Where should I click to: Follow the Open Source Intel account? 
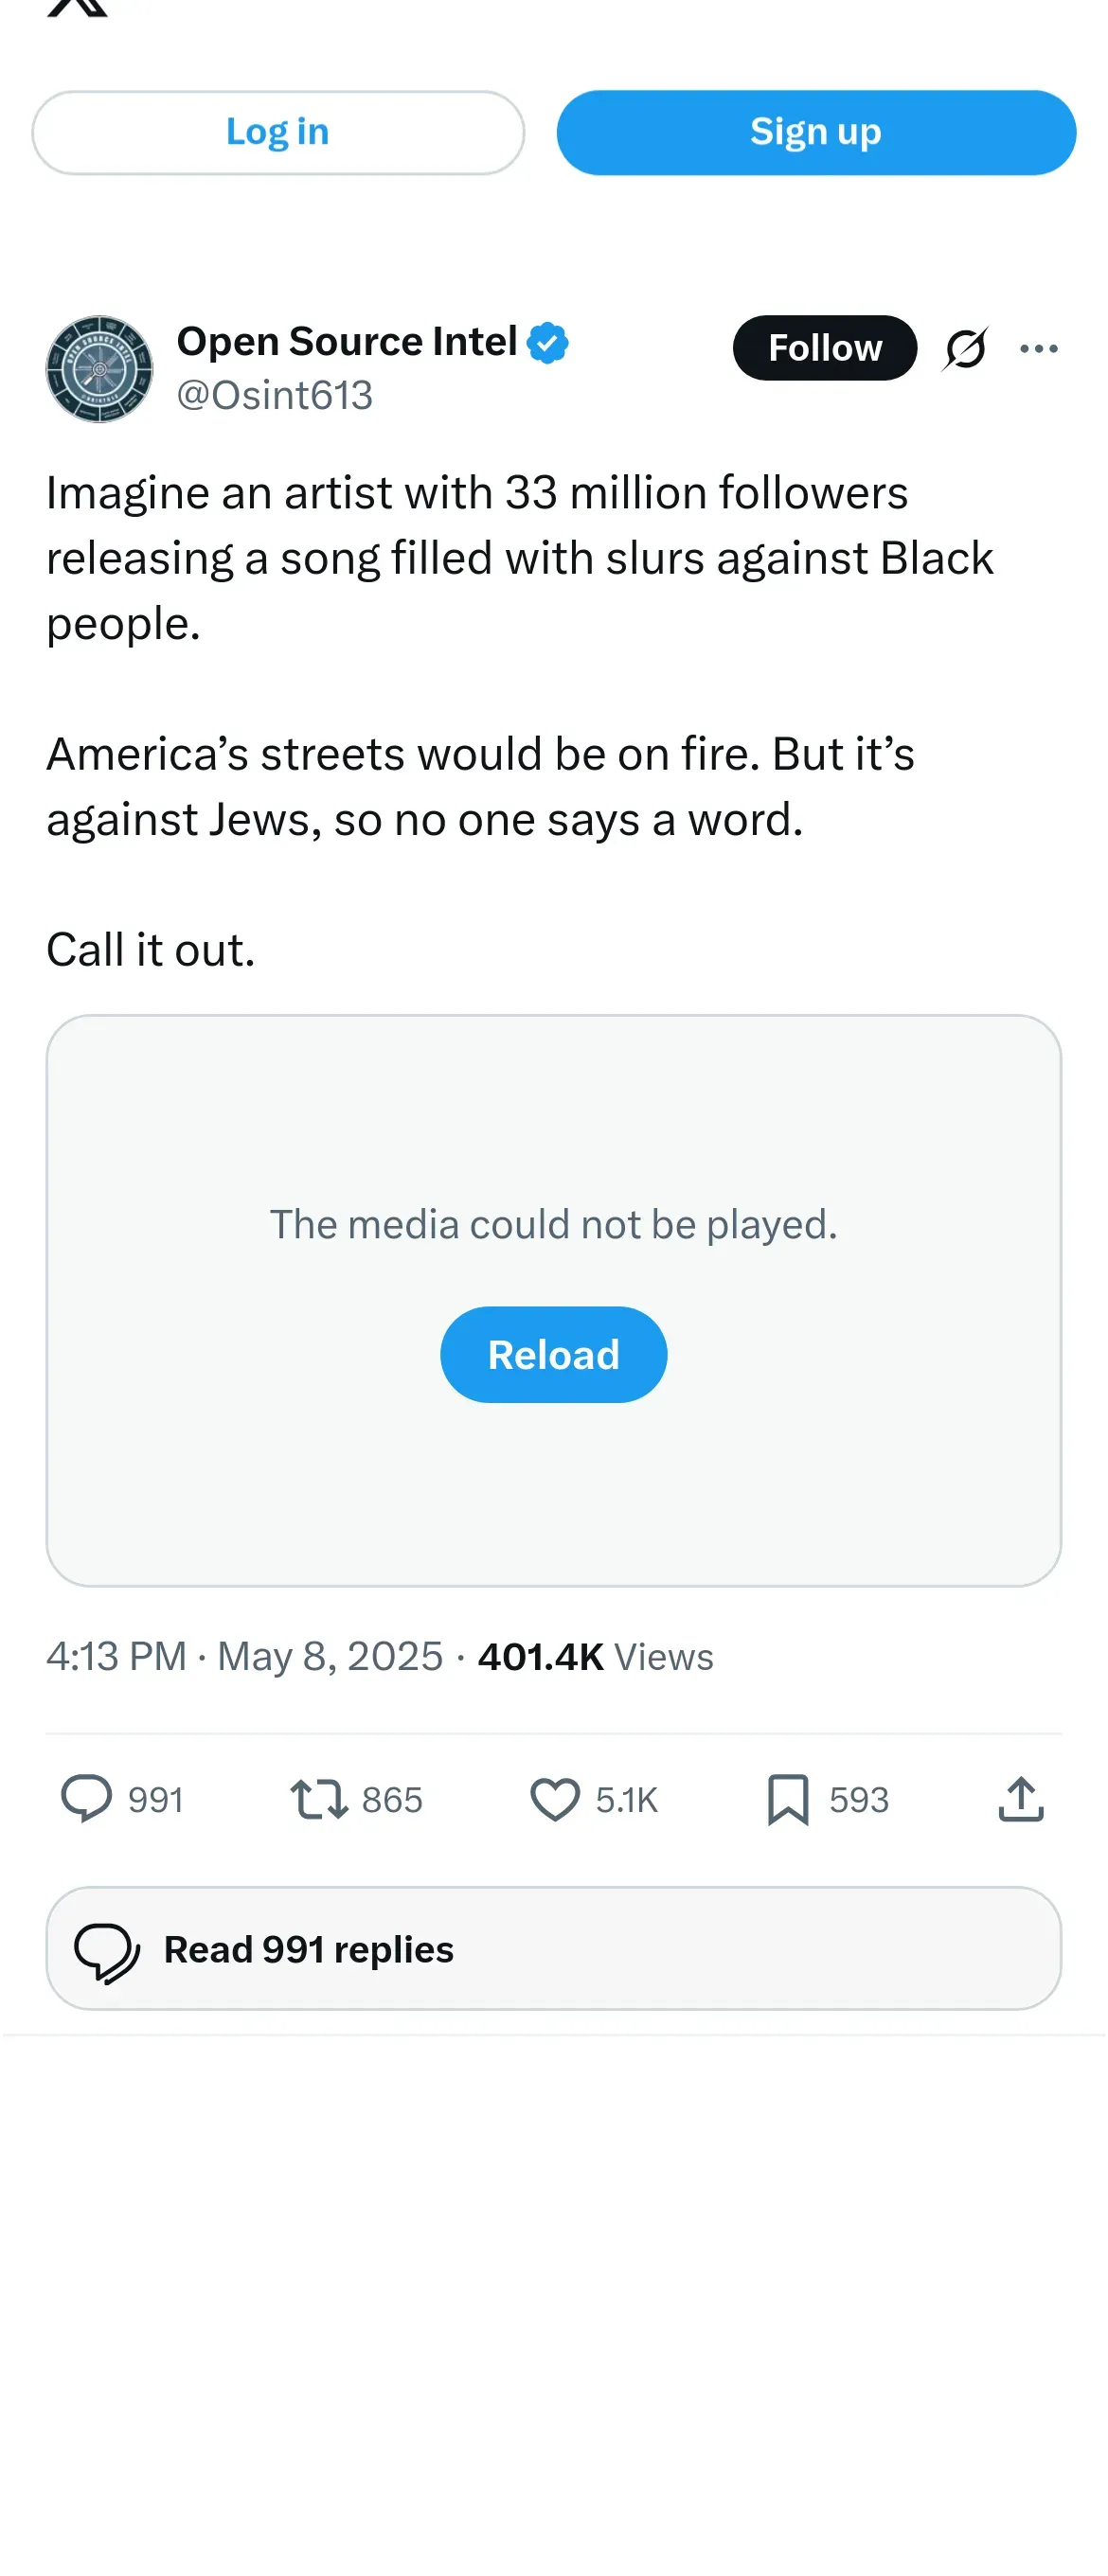824,348
